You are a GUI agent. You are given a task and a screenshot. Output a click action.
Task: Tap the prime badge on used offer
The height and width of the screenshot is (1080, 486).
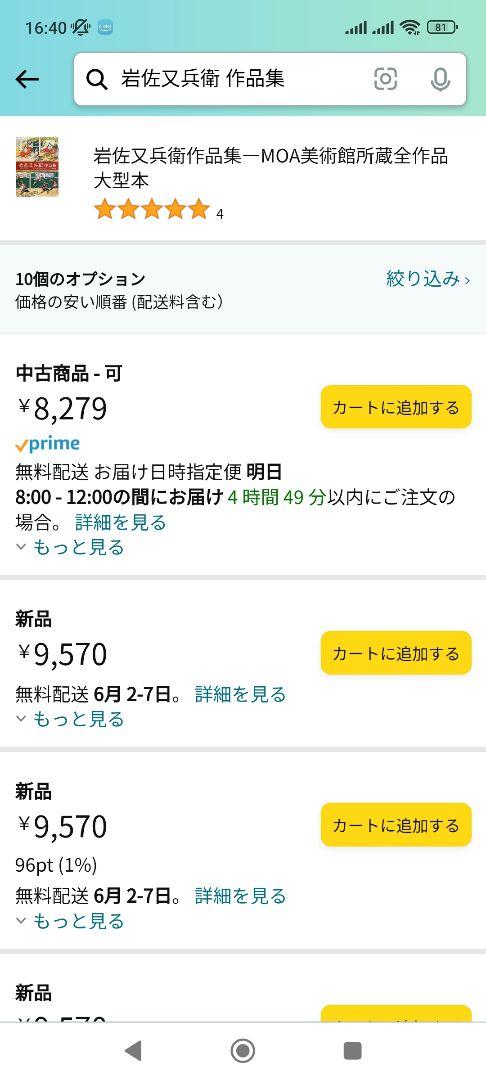coord(47,444)
